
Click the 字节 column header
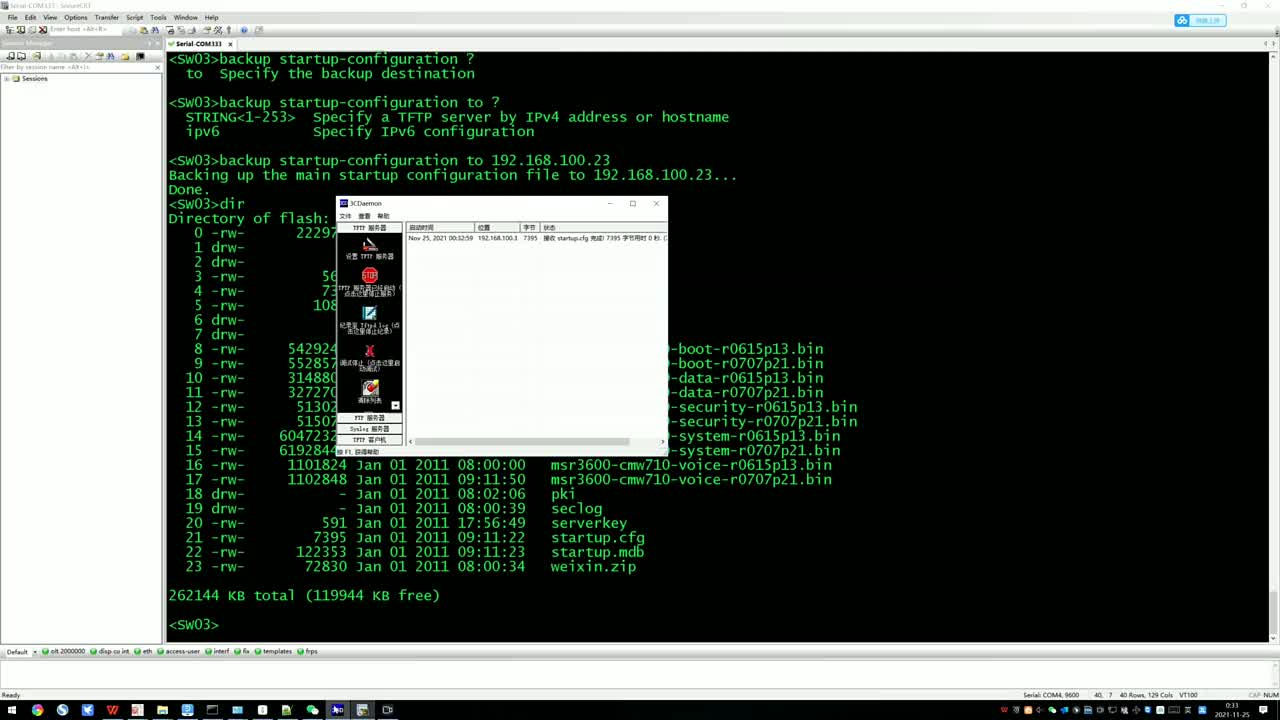click(x=530, y=228)
